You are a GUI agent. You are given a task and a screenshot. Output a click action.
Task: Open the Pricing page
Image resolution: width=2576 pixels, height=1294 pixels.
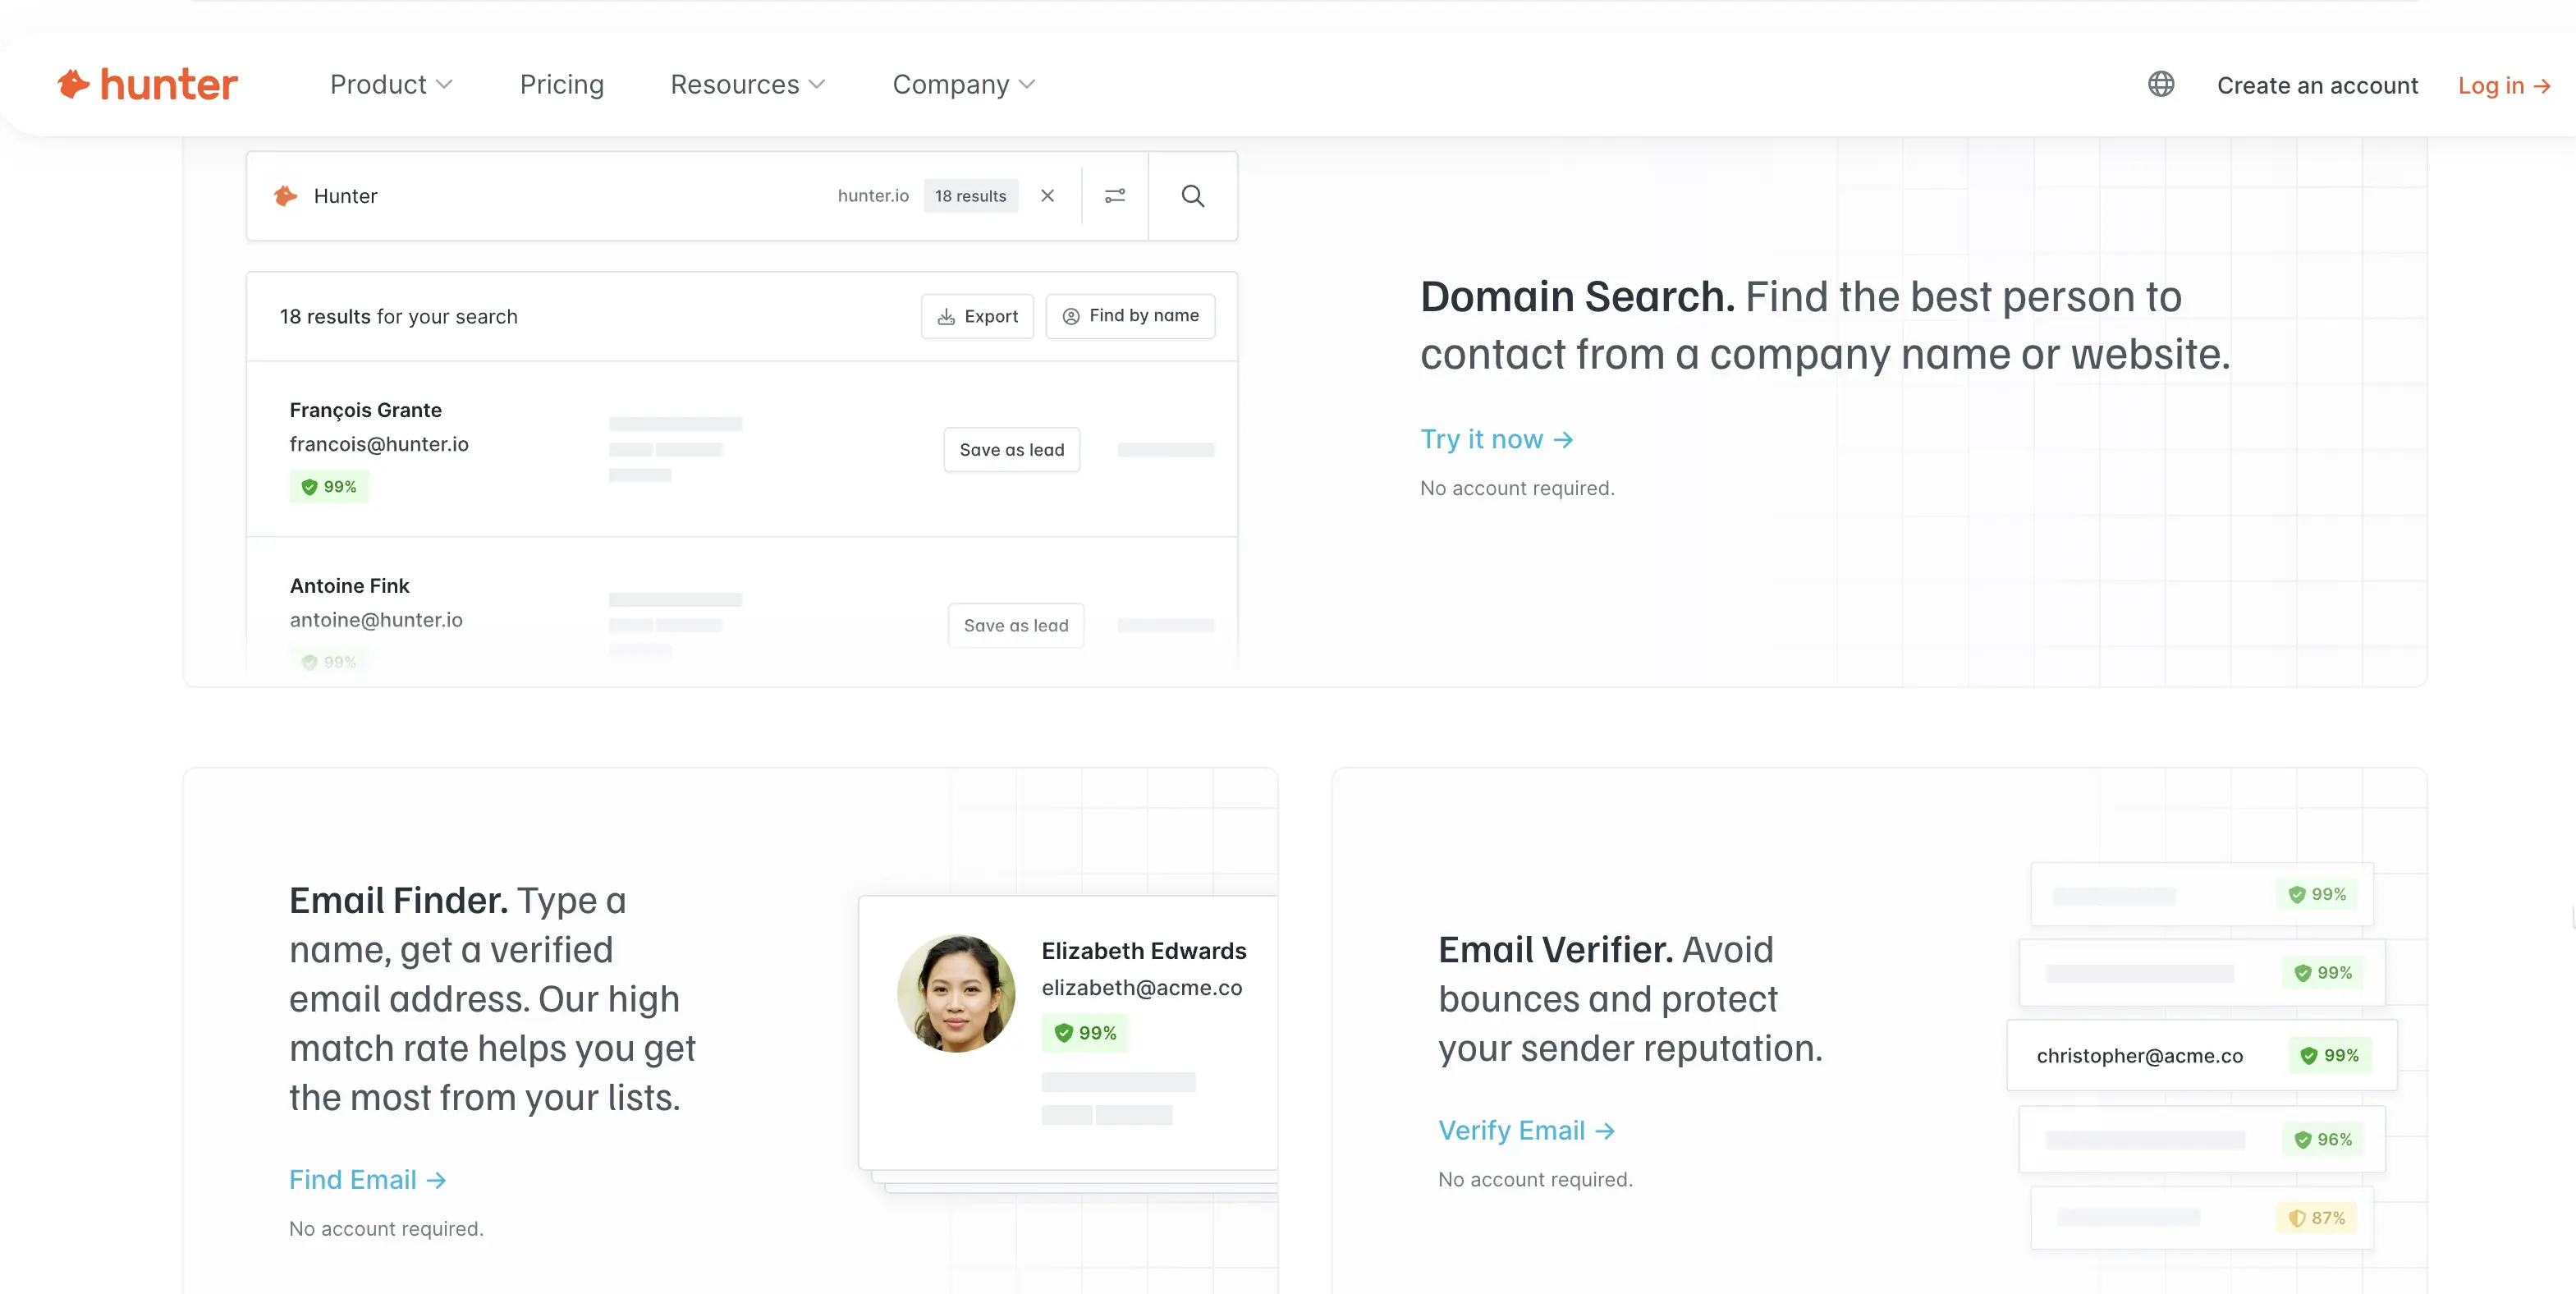point(562,85)
